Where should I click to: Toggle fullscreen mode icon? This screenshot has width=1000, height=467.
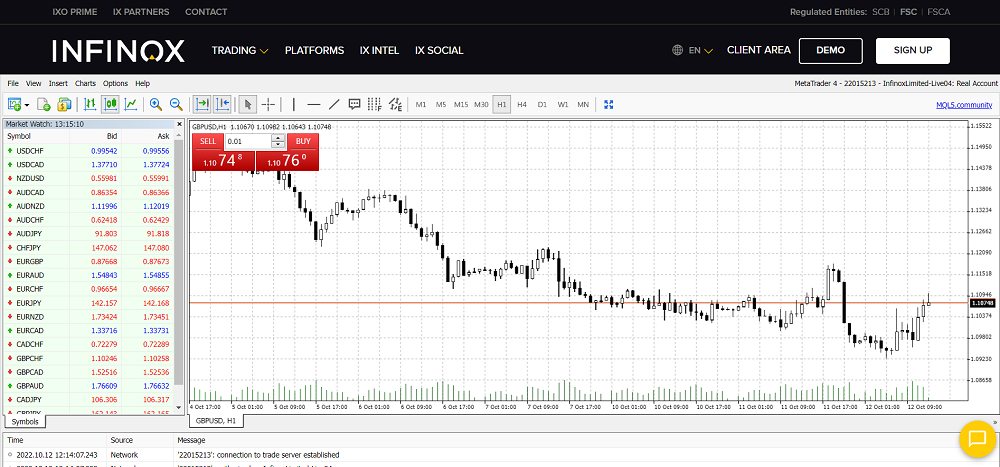(x=608, y=104)
